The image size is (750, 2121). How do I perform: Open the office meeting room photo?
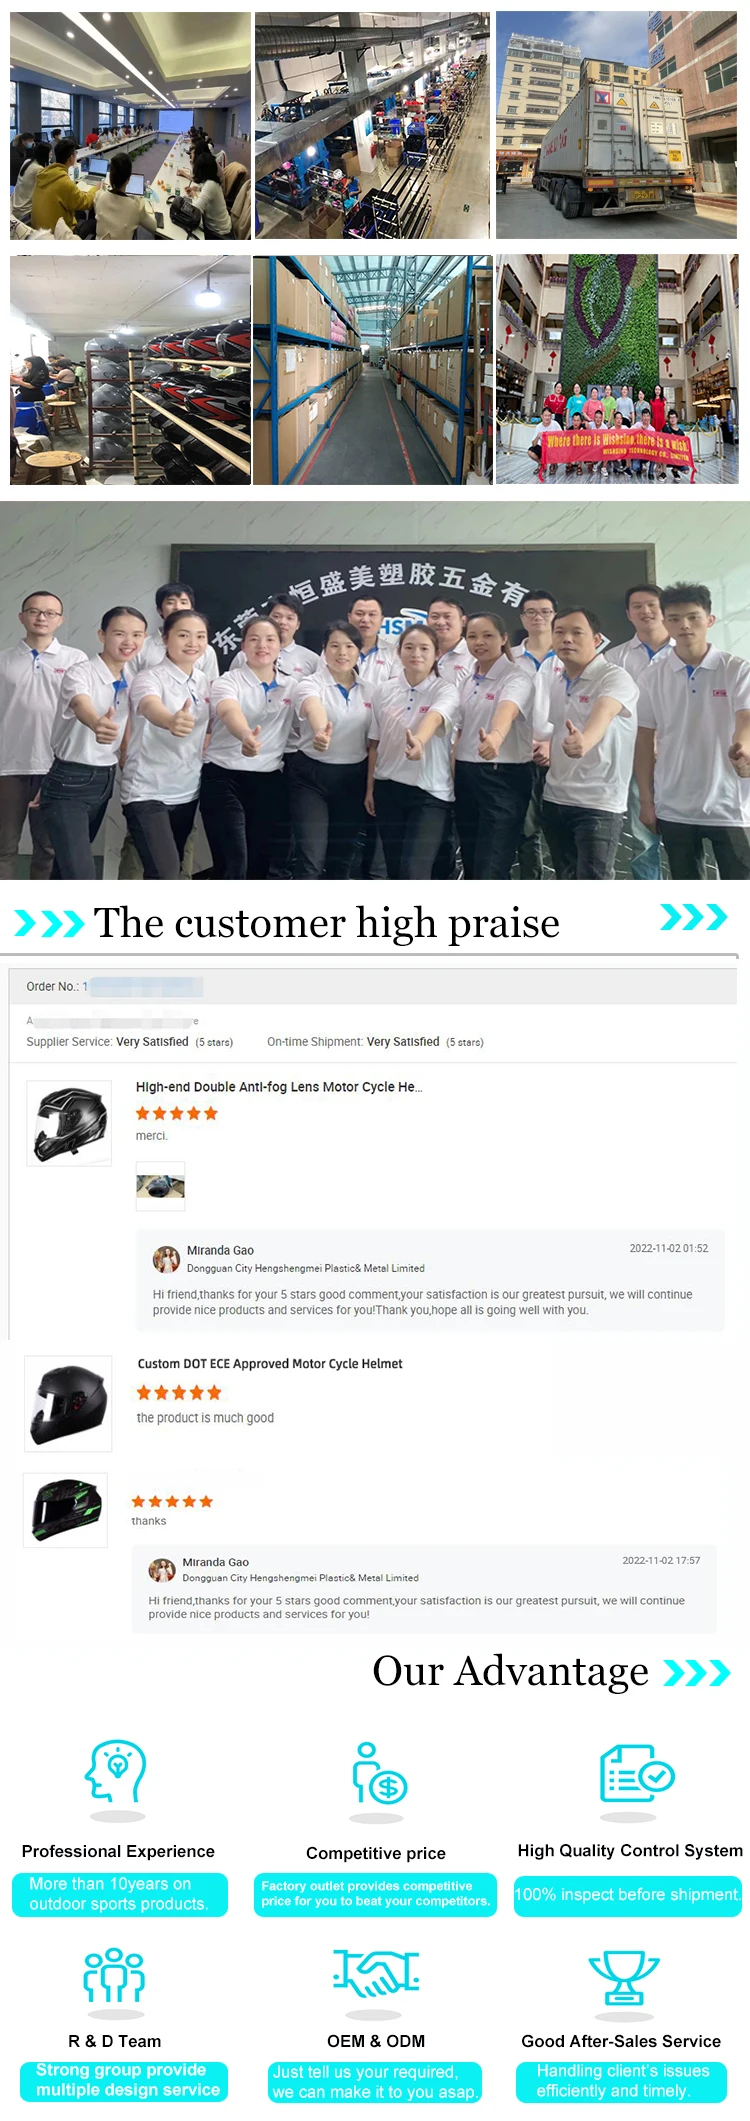[130, 126]
